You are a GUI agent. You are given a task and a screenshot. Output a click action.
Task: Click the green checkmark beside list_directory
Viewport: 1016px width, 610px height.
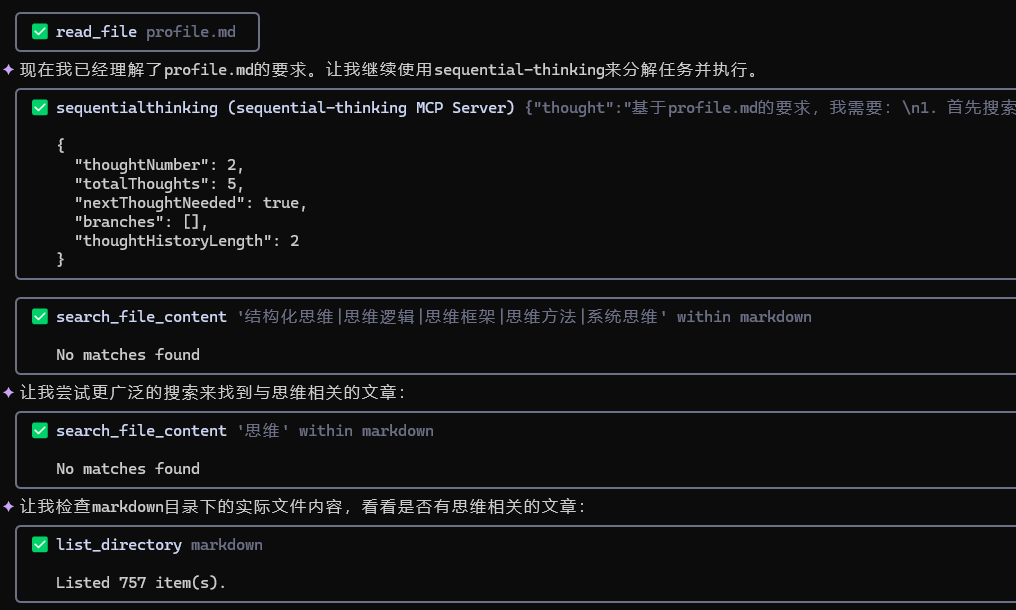(x=40, y=545)
